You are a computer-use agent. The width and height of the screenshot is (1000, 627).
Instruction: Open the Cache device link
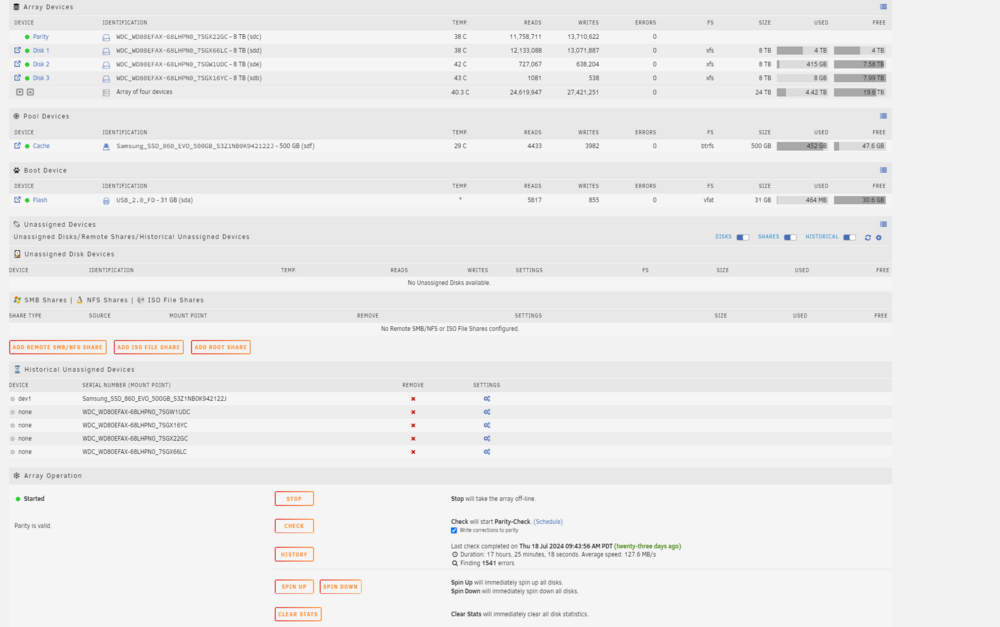[41, 146]
